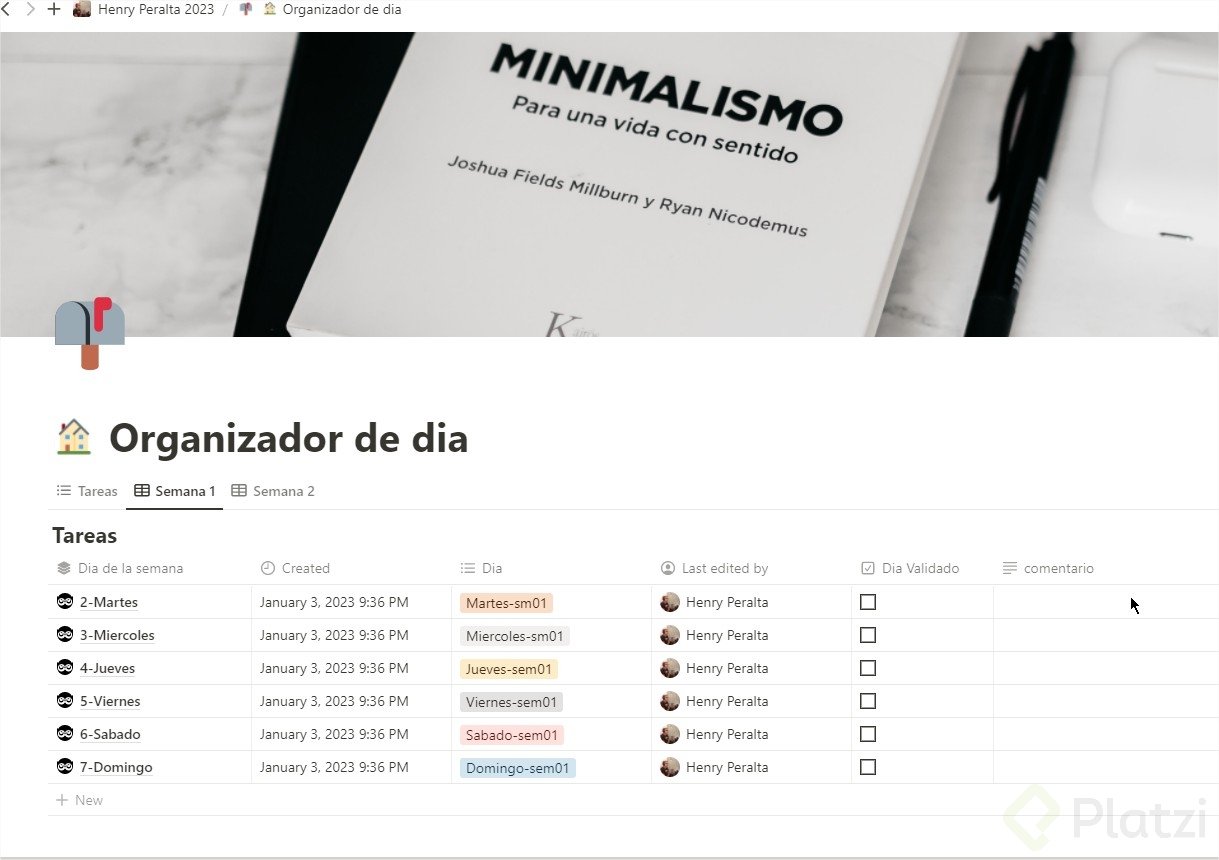
Task: Click Created date in 2-Martes row
Action: point(334,602)
